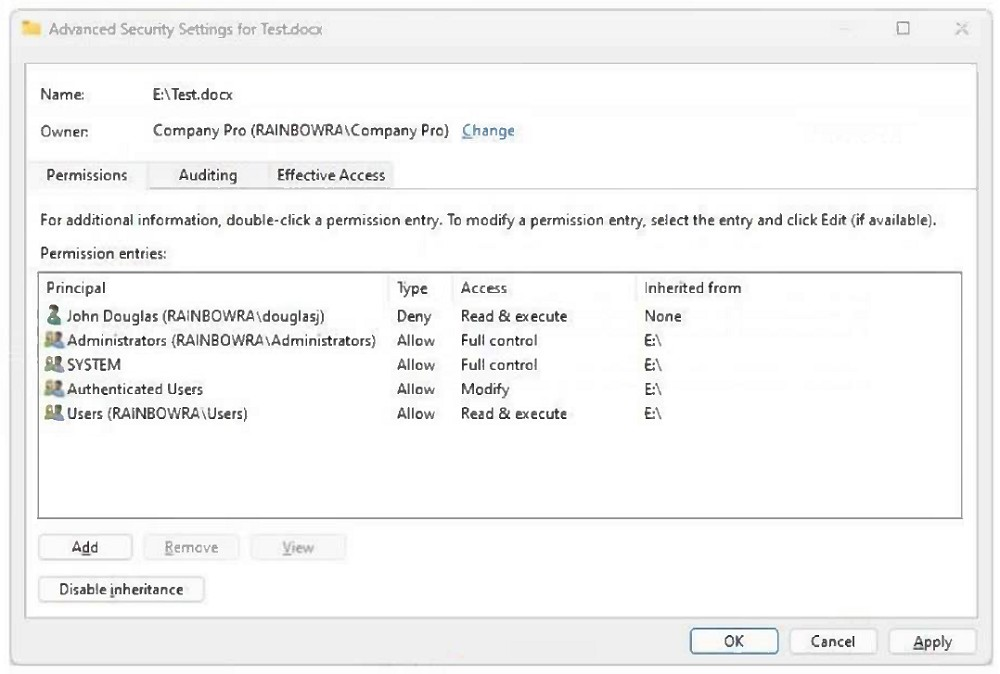The image size is (1000, 674).
Task: Switch to the Auditing tab
Action: tap(208, 175)
